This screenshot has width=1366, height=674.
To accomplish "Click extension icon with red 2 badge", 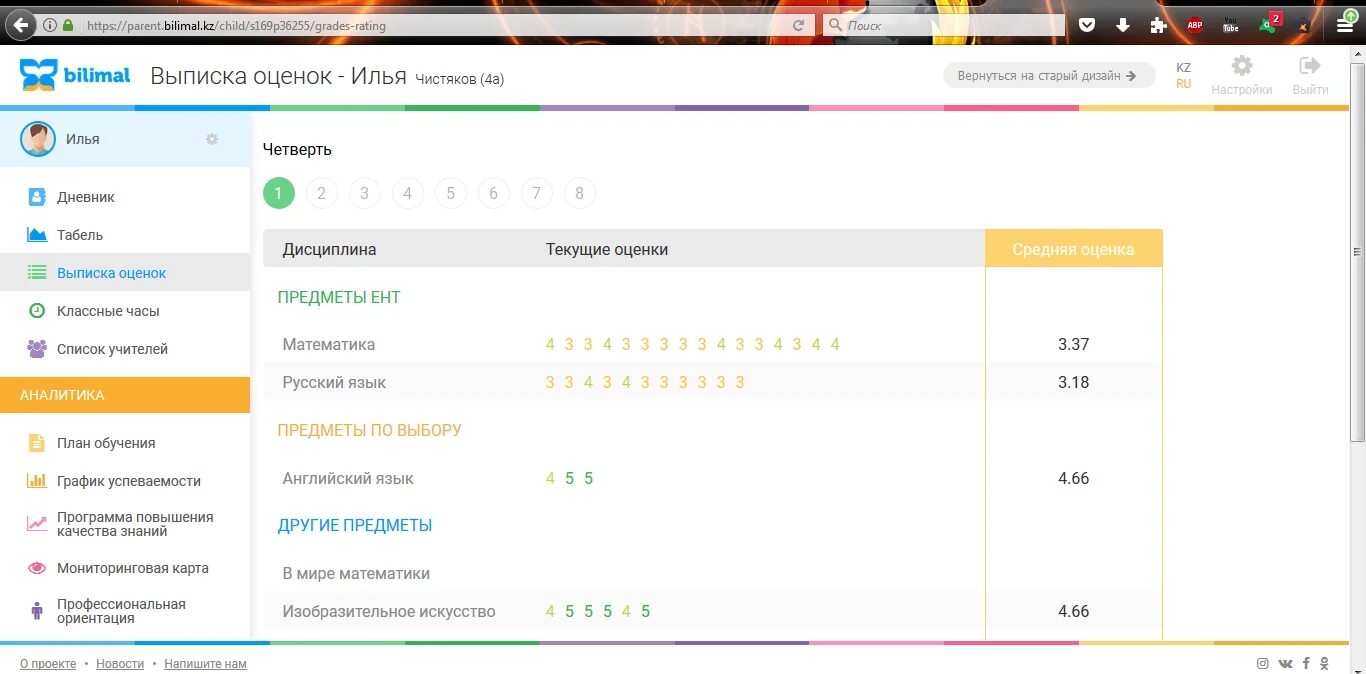I will (x=1269, y=22).
